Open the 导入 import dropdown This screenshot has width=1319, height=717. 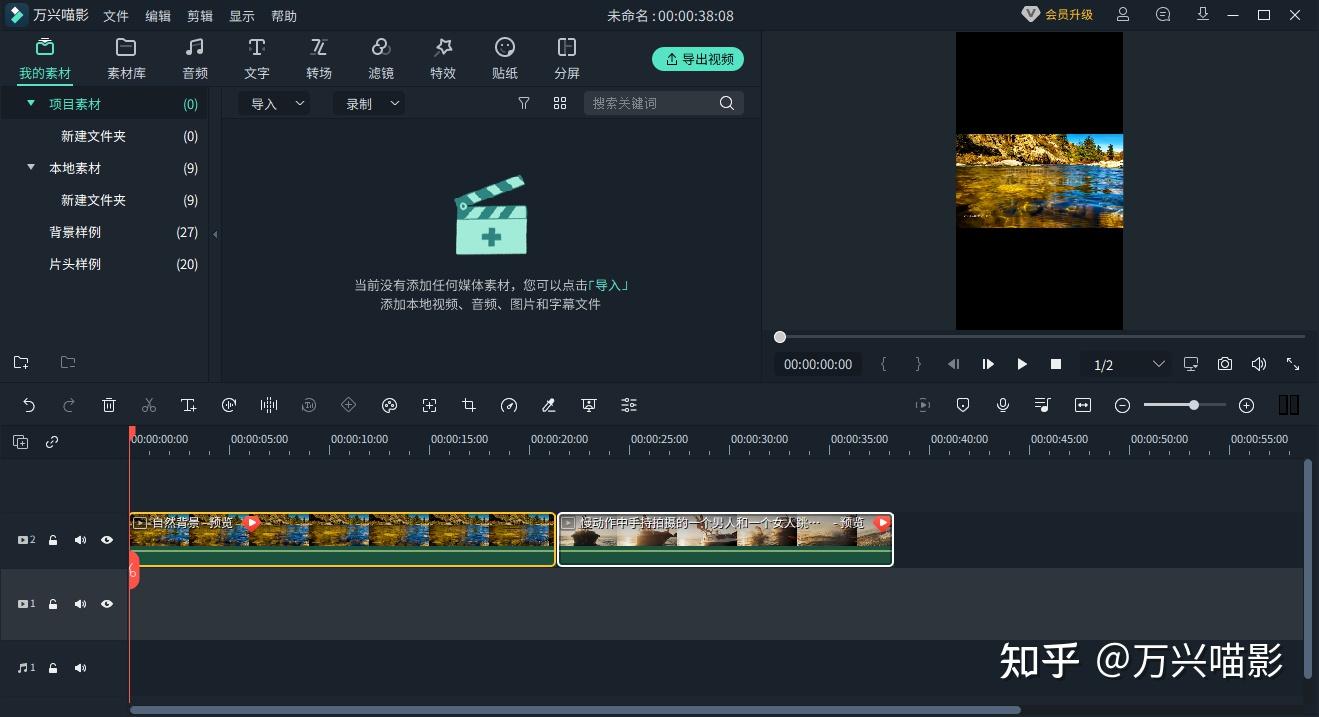[x=274, y=103]
